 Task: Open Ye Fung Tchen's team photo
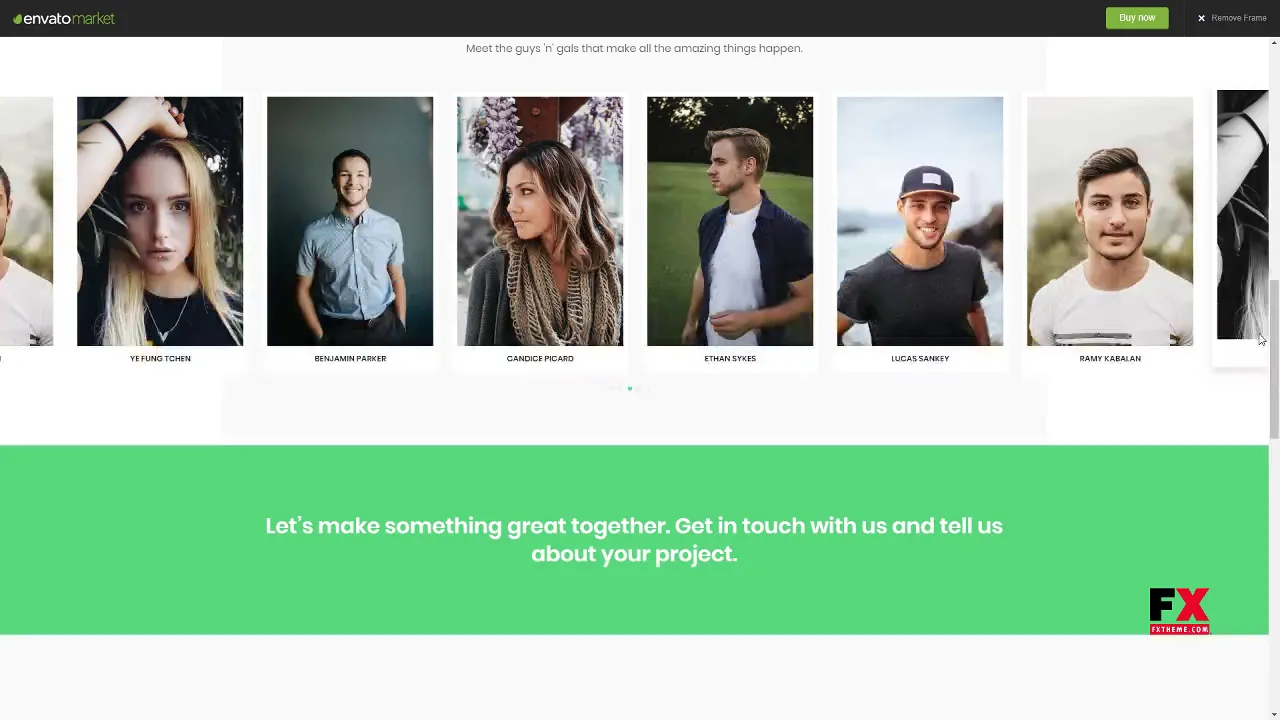click(160, 221)
